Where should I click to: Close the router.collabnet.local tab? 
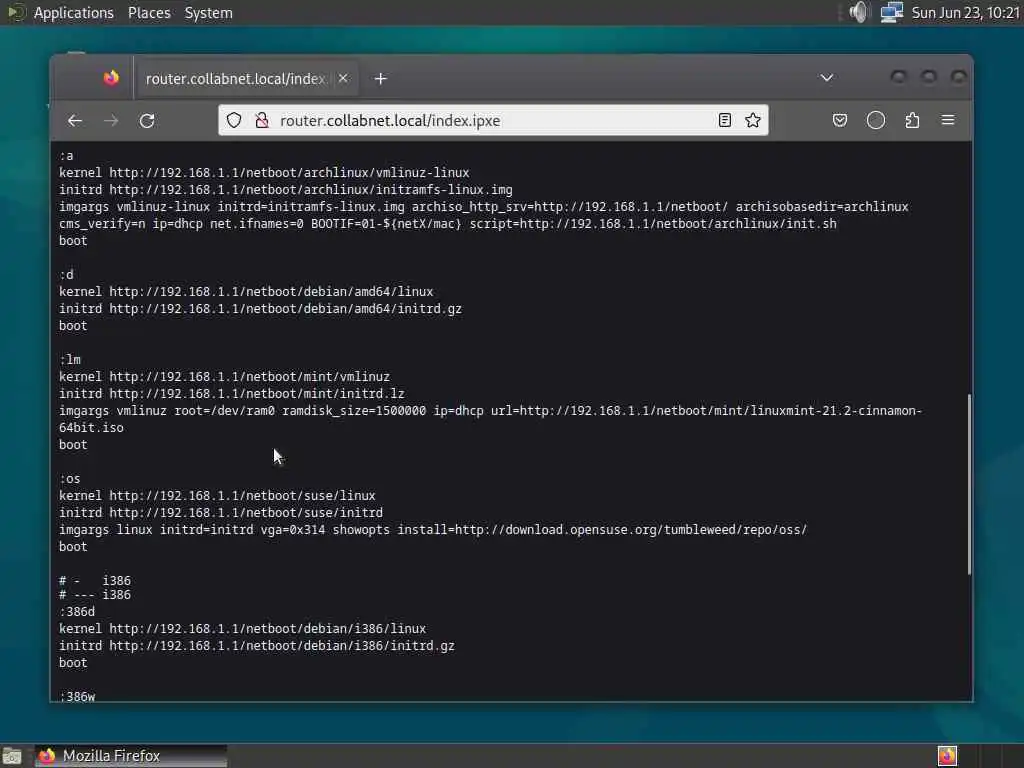(344, 78)
